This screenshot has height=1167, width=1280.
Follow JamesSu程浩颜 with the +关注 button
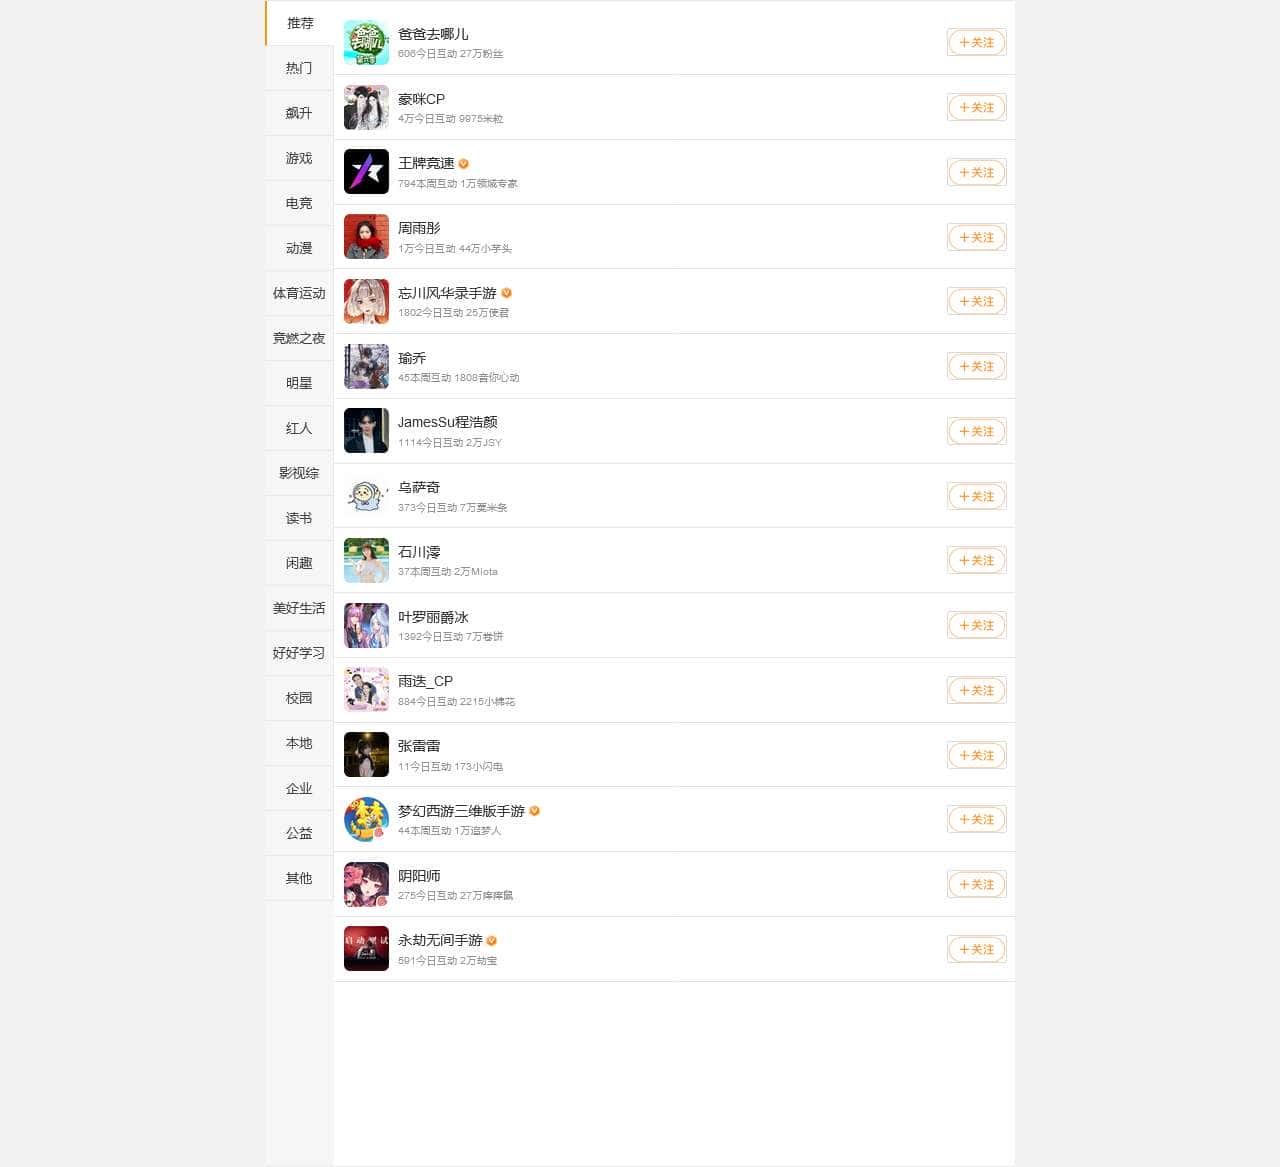point(977,432)
